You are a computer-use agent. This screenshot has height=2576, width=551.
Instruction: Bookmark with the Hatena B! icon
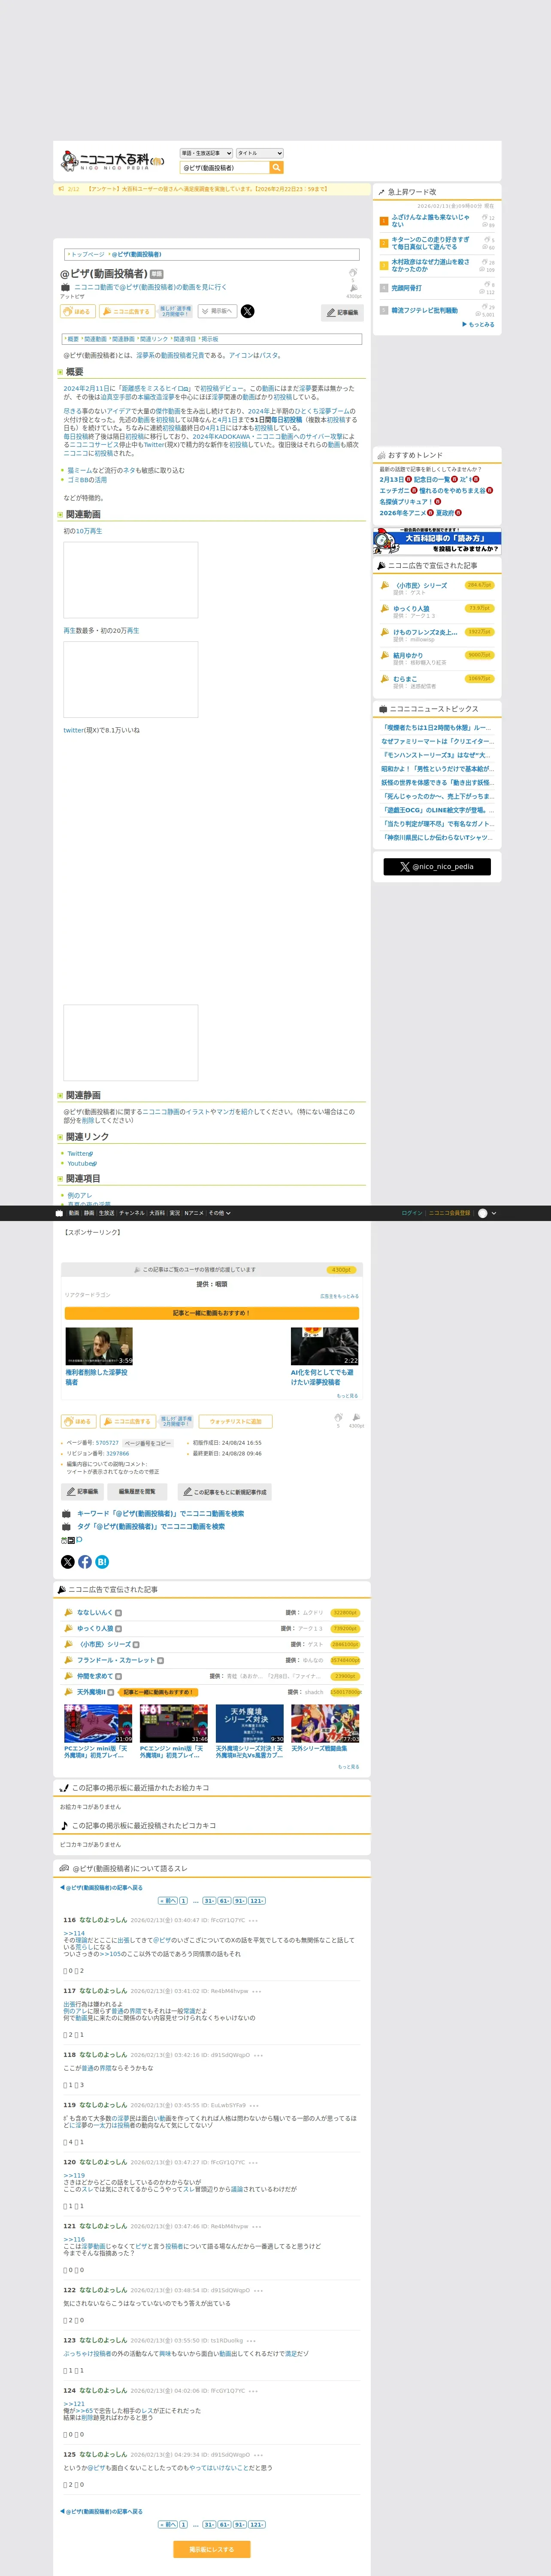tap(102, 1562)
